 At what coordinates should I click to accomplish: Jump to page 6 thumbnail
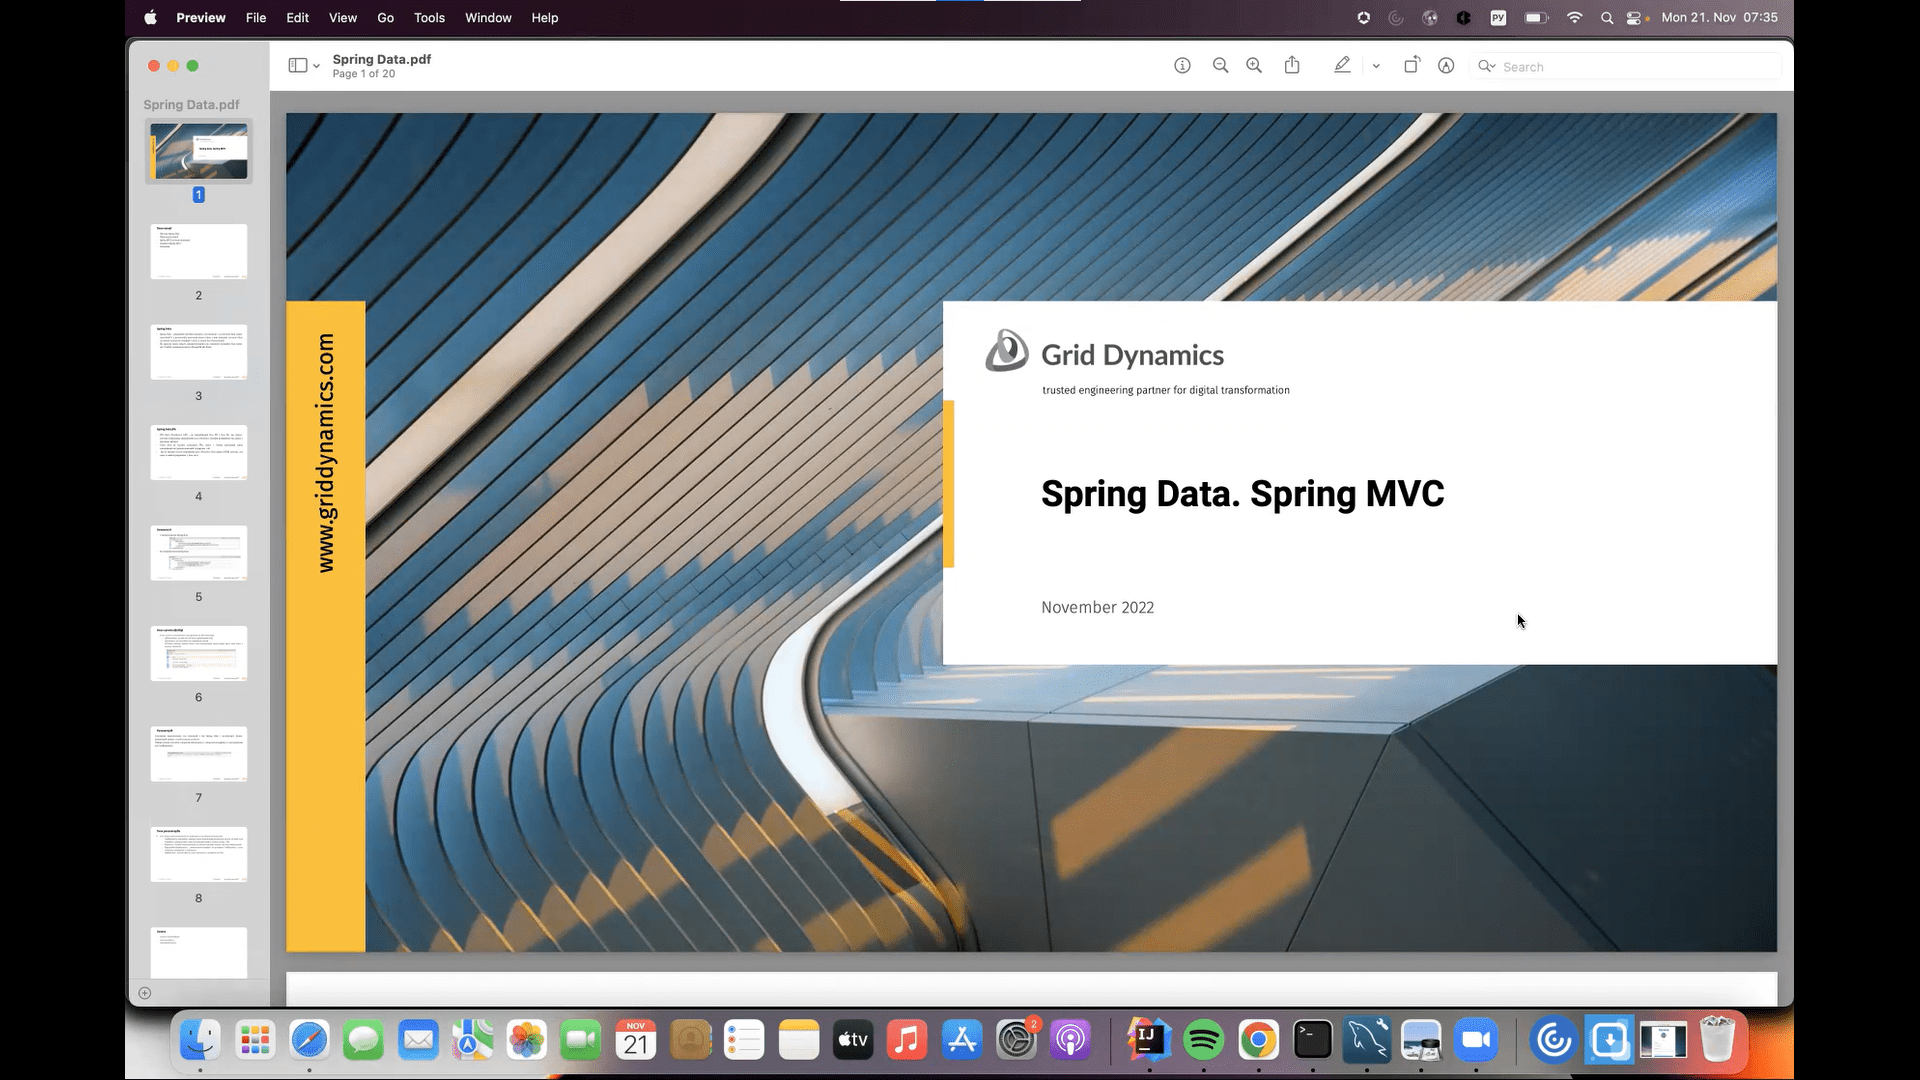tap(199, 653)
